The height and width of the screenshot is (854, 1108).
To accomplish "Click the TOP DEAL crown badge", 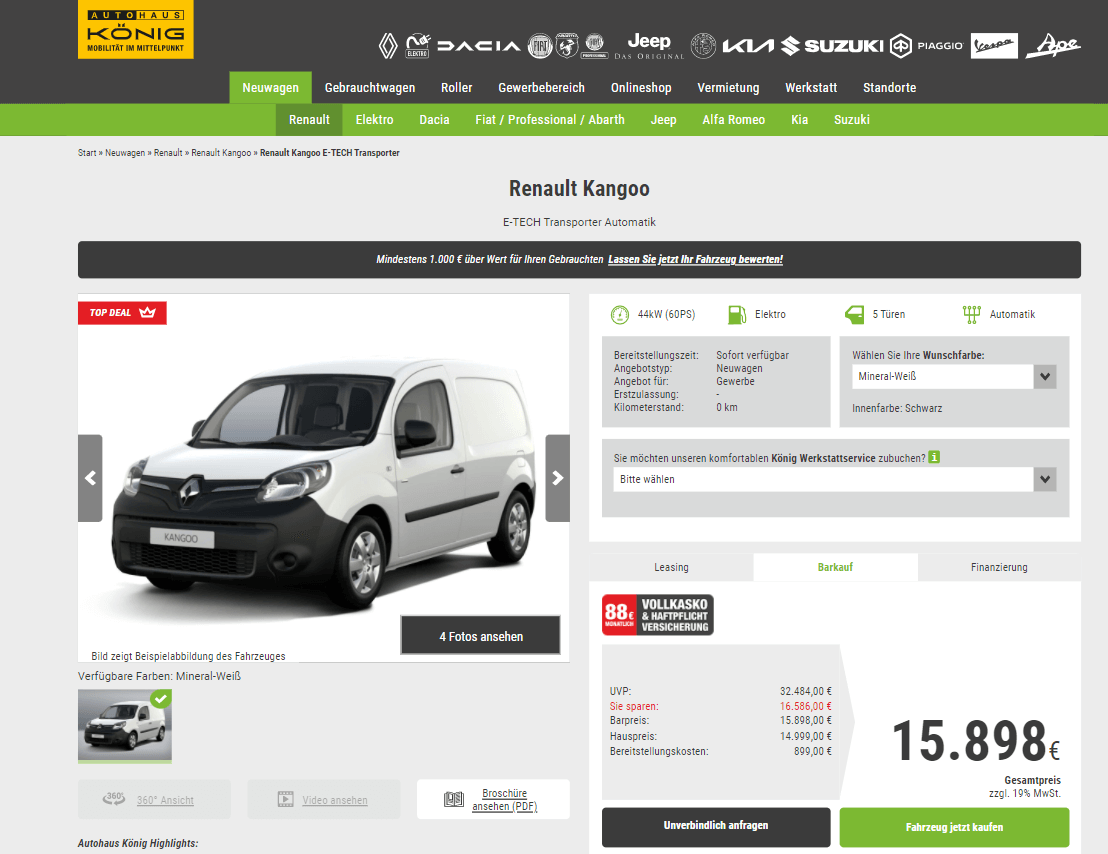I will pos(122,313).
